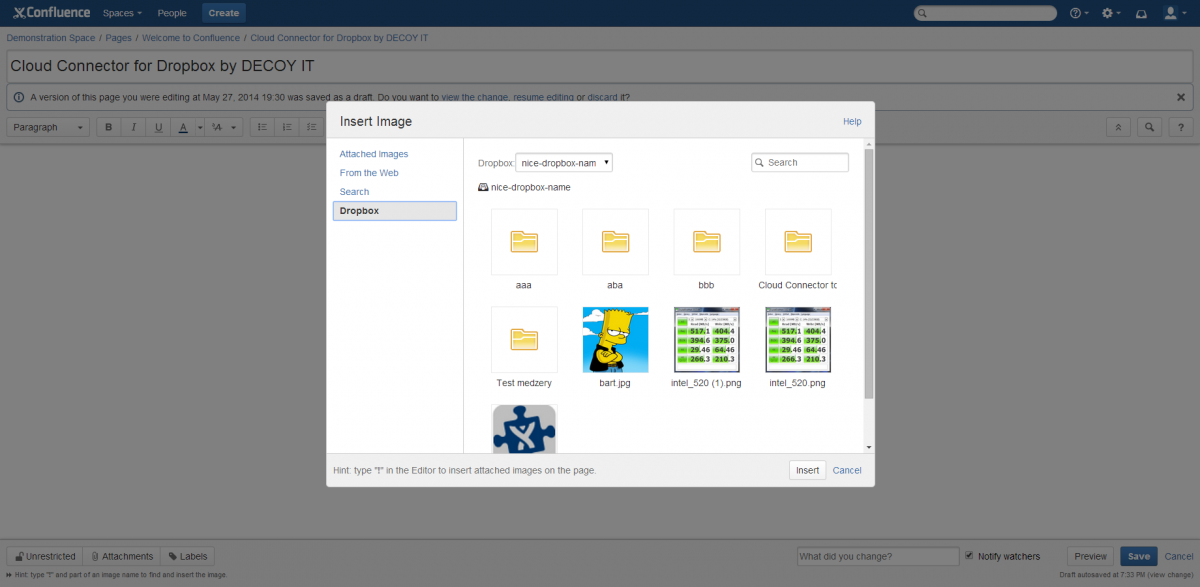Toggle the Notify watchers checkbox
The width and height of the screenshot is (1200, 587).
click(x=969, y=556)
